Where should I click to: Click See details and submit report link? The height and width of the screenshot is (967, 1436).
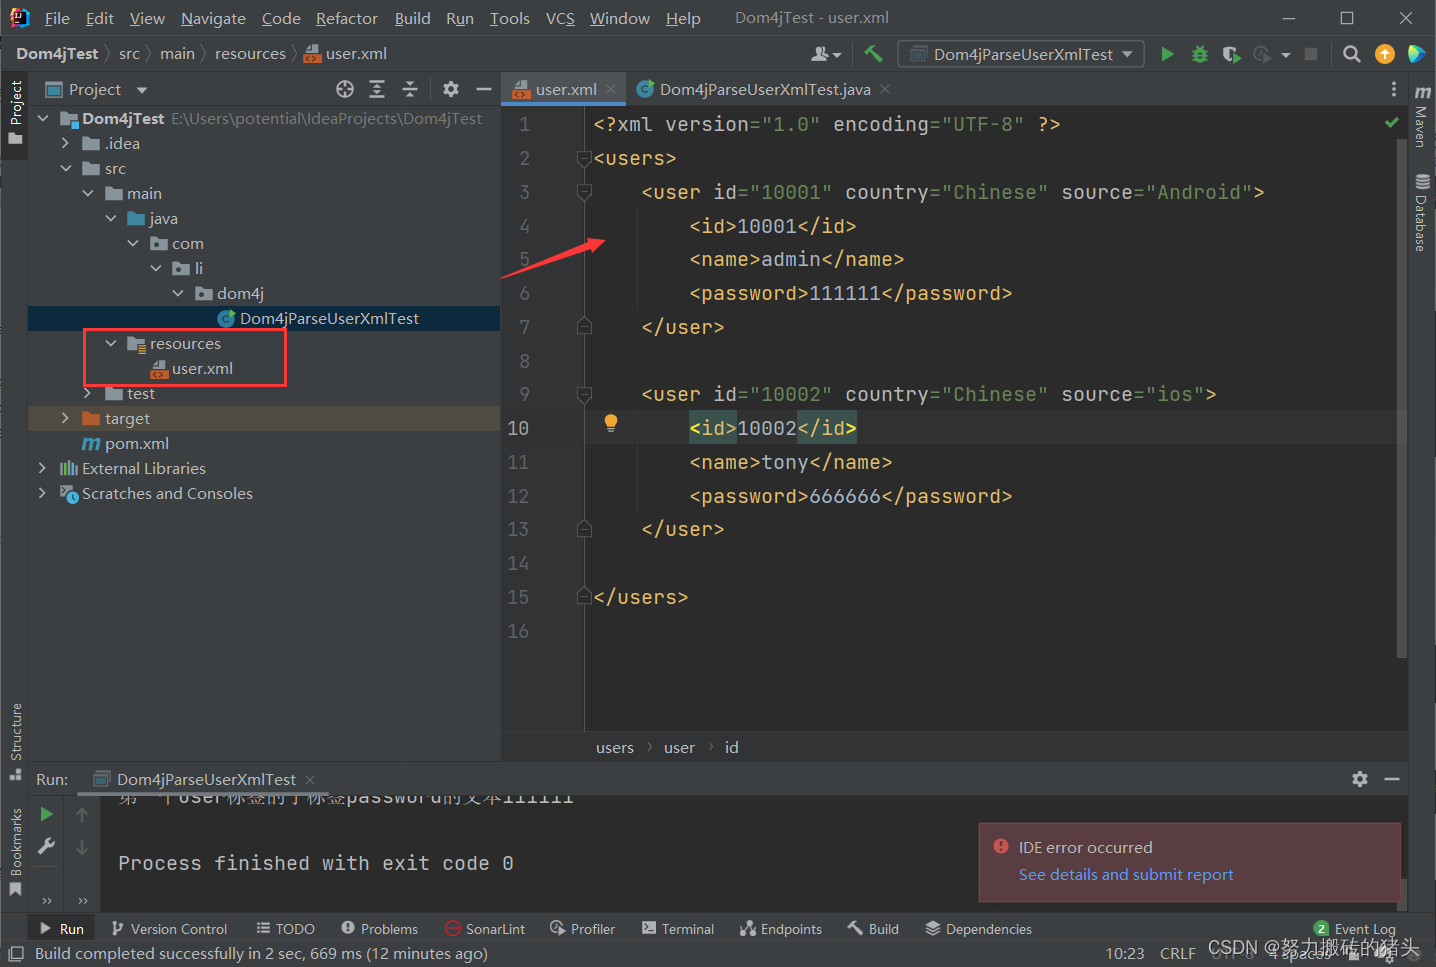1125,874
